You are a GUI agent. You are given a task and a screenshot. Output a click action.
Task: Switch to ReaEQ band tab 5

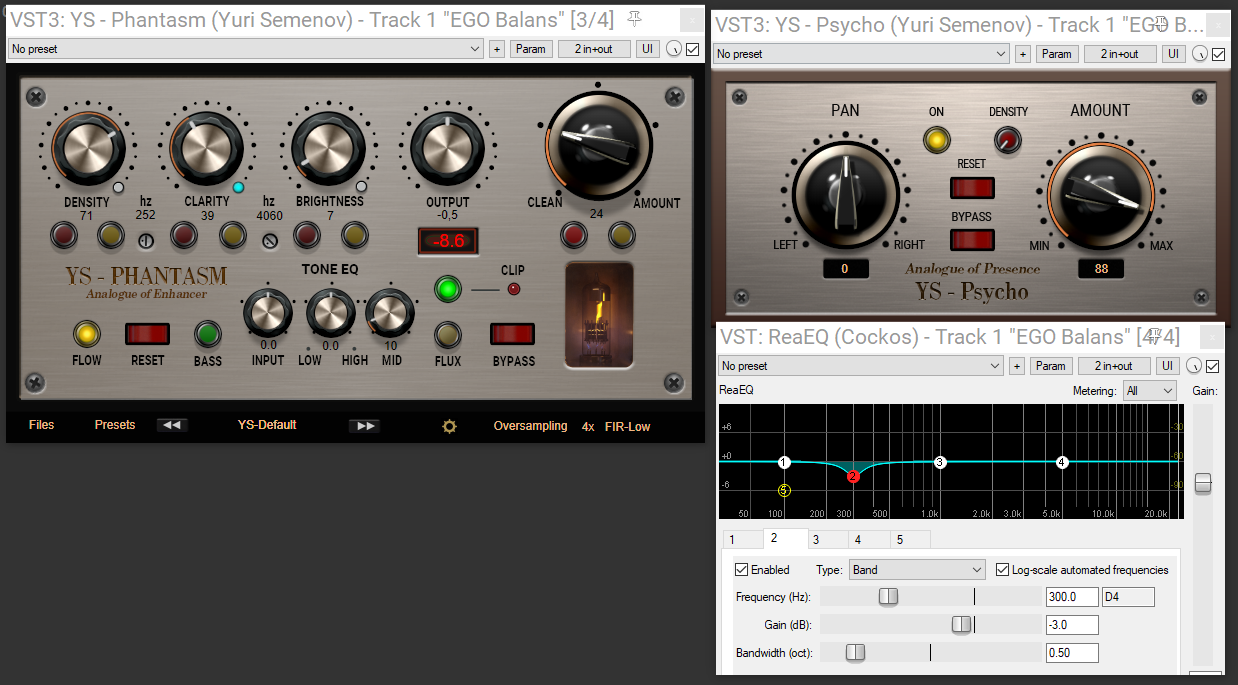(x=910, y=539)
